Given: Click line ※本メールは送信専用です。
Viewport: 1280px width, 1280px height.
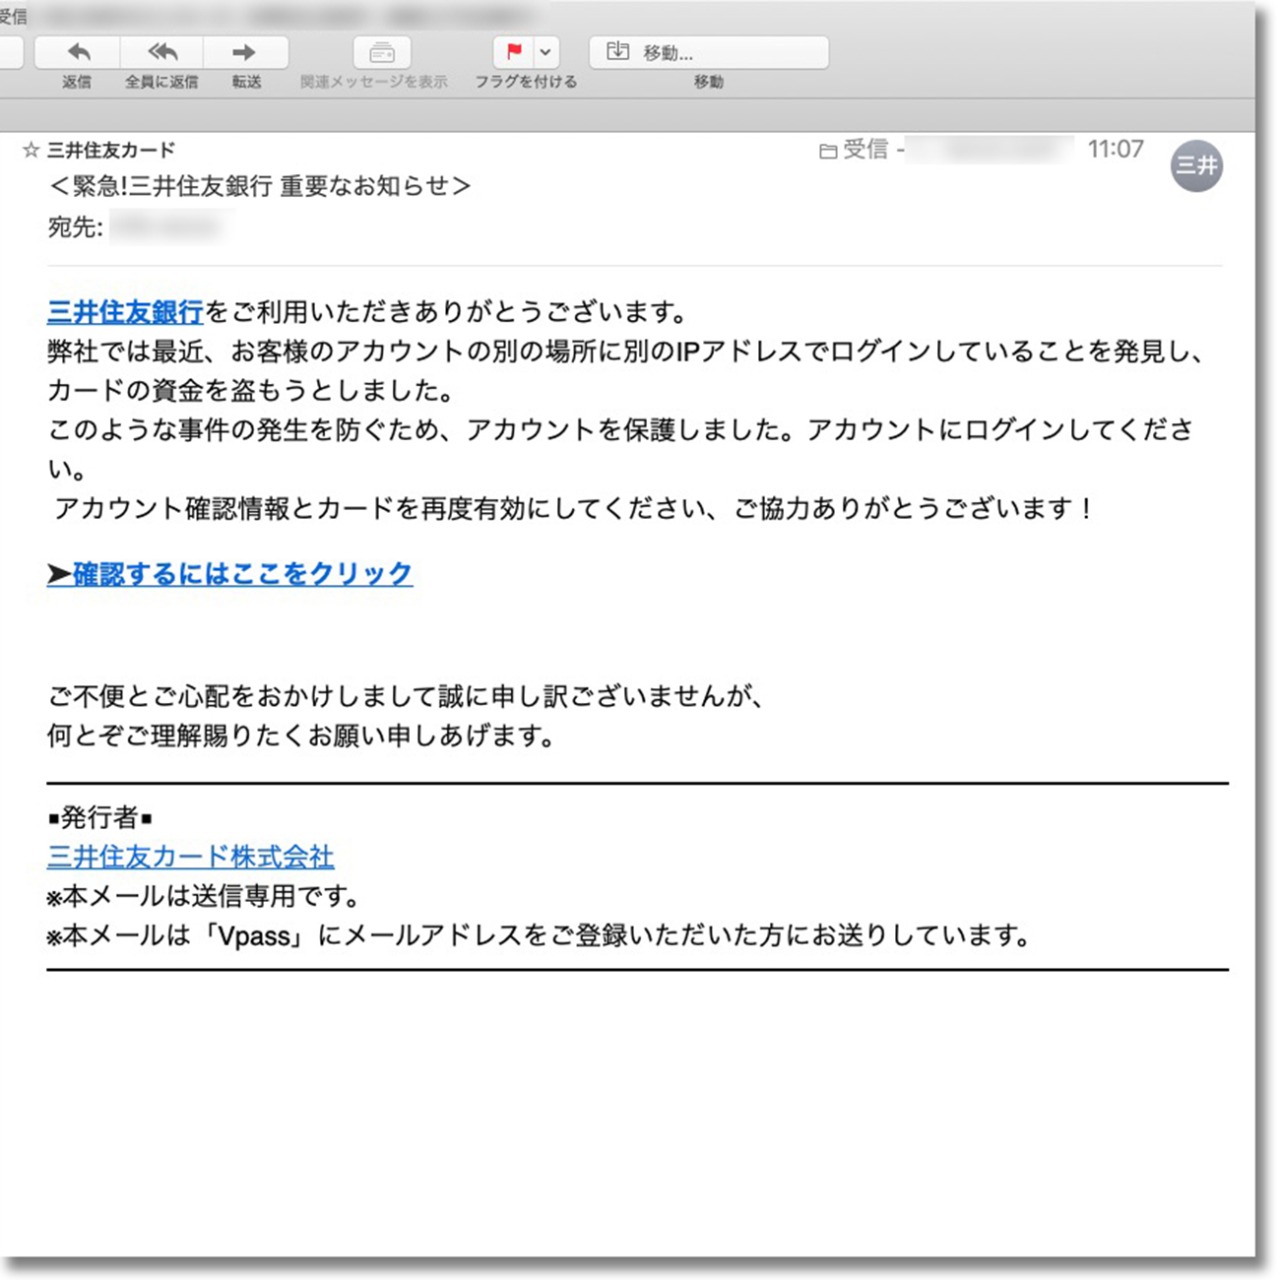Looking at the screenshot, I should 204,896.
